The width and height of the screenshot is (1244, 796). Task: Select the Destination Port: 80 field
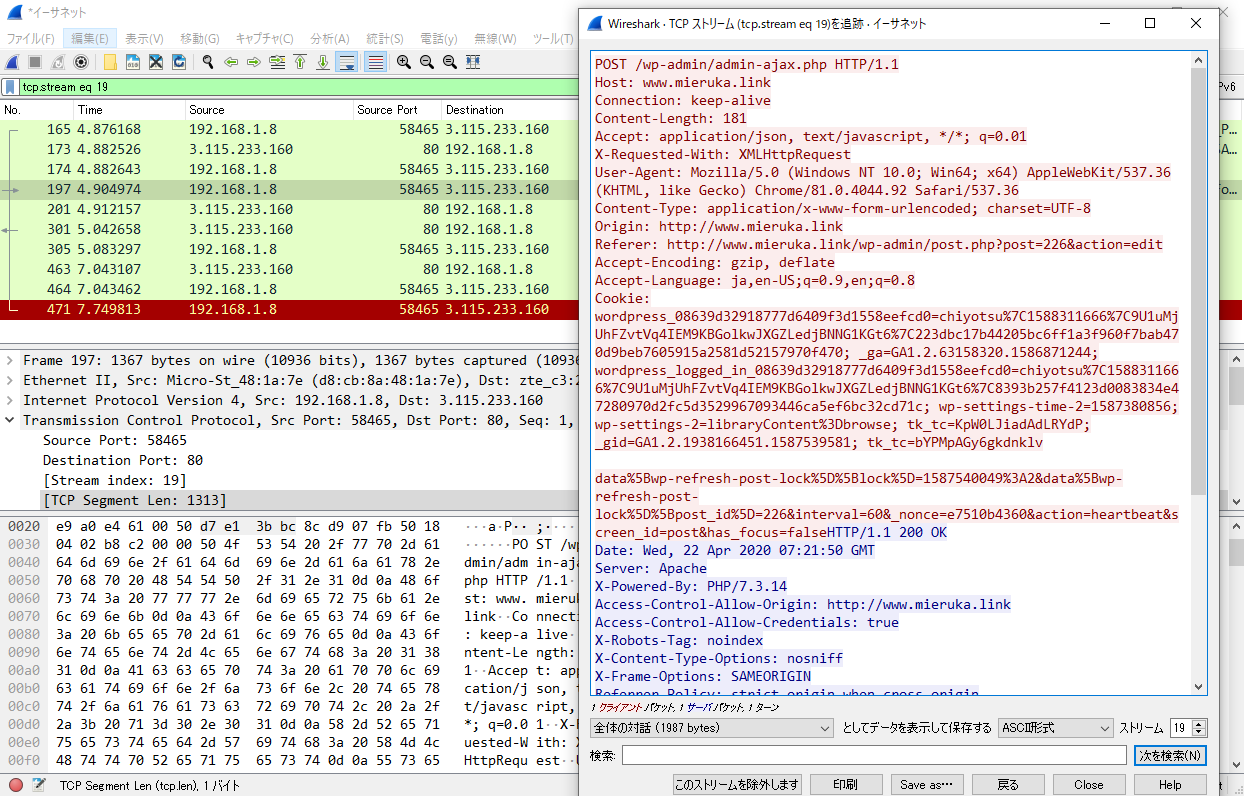point(123,460)
